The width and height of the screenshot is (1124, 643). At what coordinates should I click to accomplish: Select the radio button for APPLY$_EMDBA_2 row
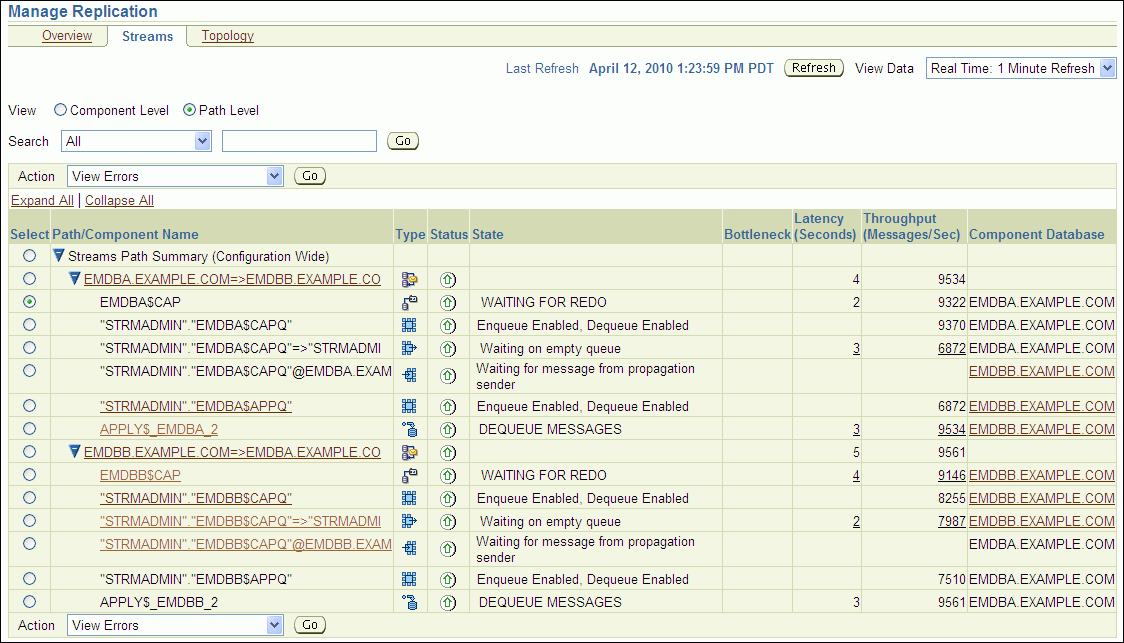click(x=29, y=429)
